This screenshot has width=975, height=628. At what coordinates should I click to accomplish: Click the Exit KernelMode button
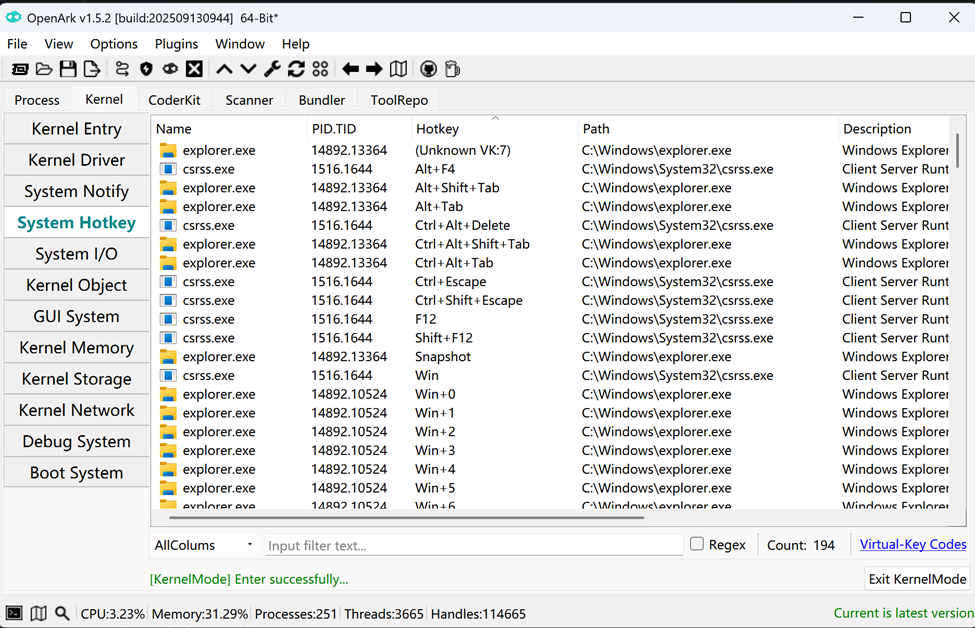click(x=917, y=579)
